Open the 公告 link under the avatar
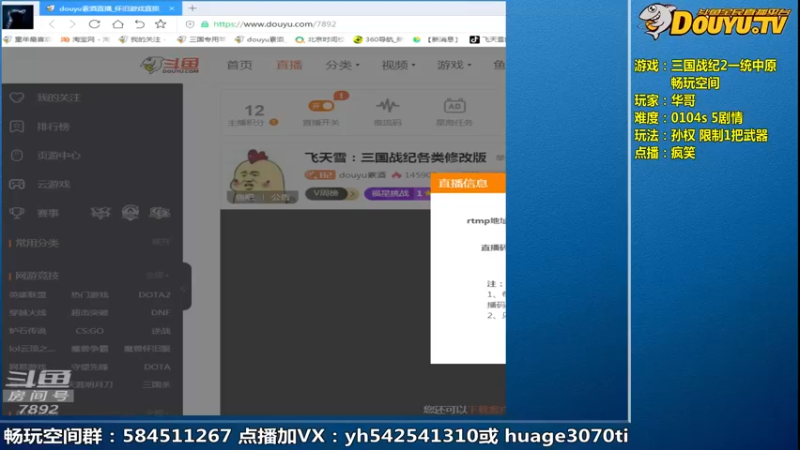Image resolution: width=800 pixels, height=450 pixels. tap(280, 197)
